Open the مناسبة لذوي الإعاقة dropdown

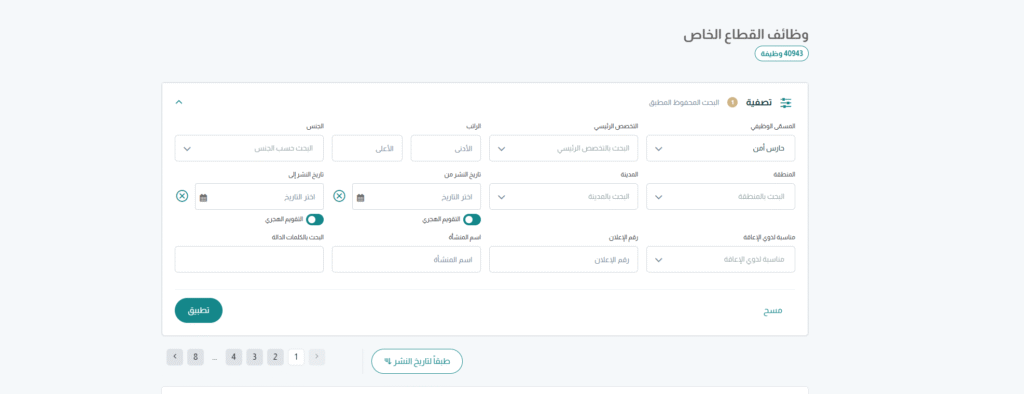(x=720, y=259)
